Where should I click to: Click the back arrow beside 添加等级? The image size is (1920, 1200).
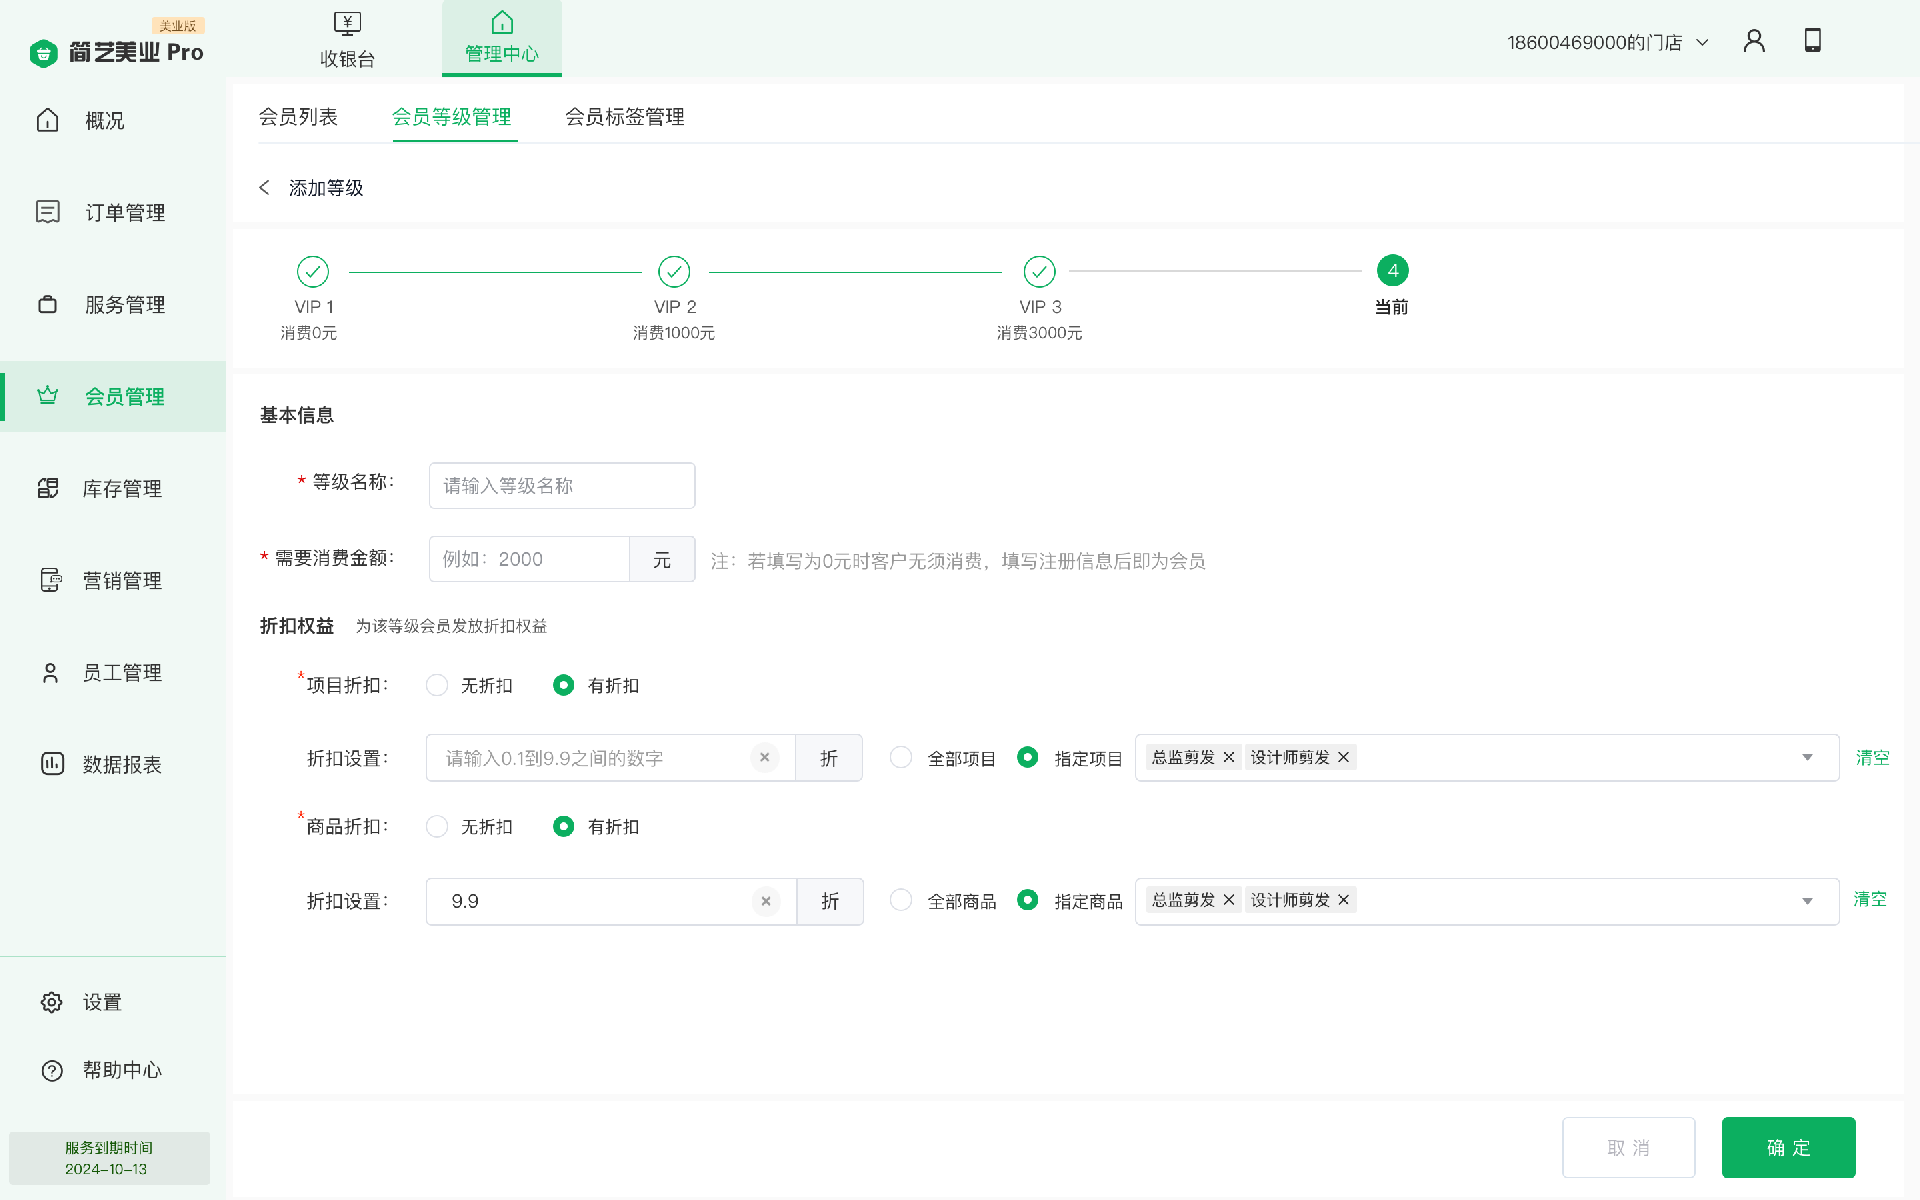[x=264, y=188]
